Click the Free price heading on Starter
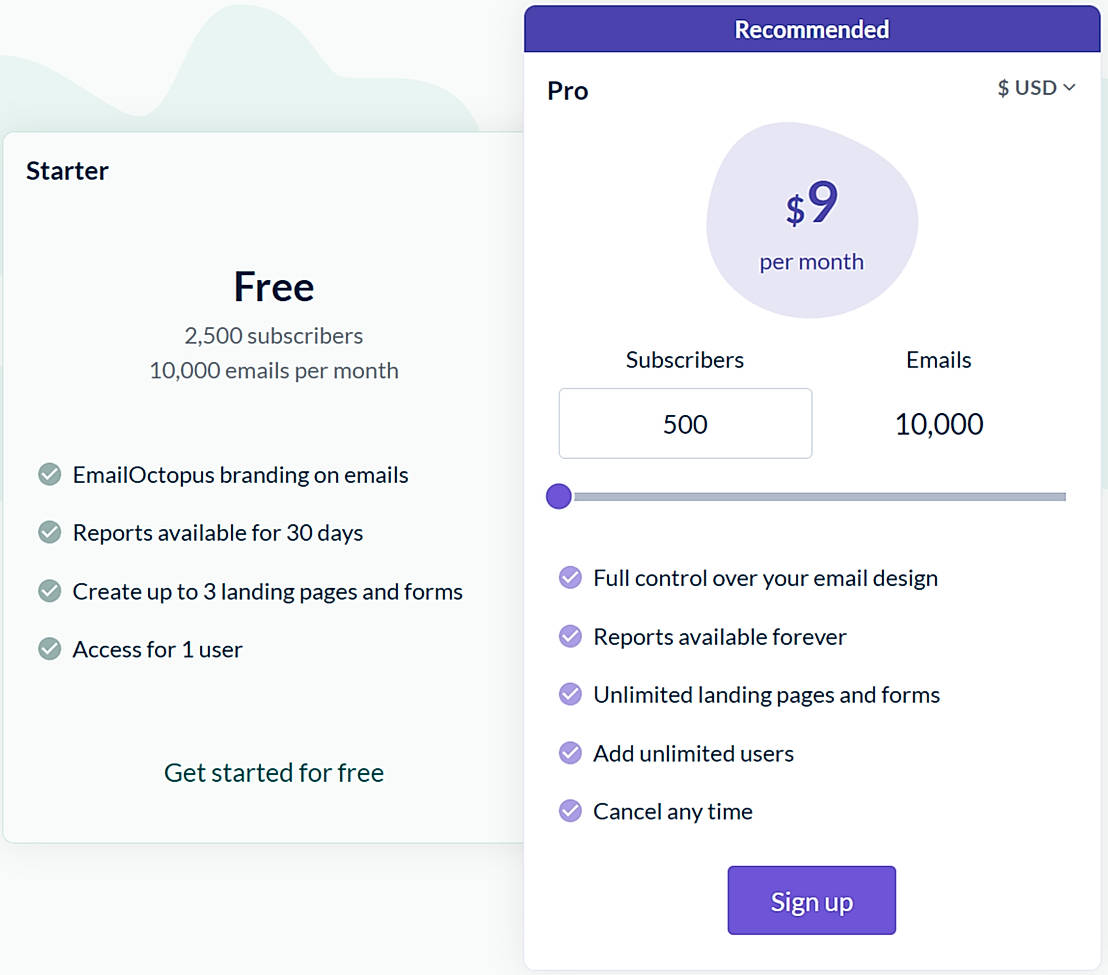The width and height of the screenshot is (1108, 975). pos(274,287)
